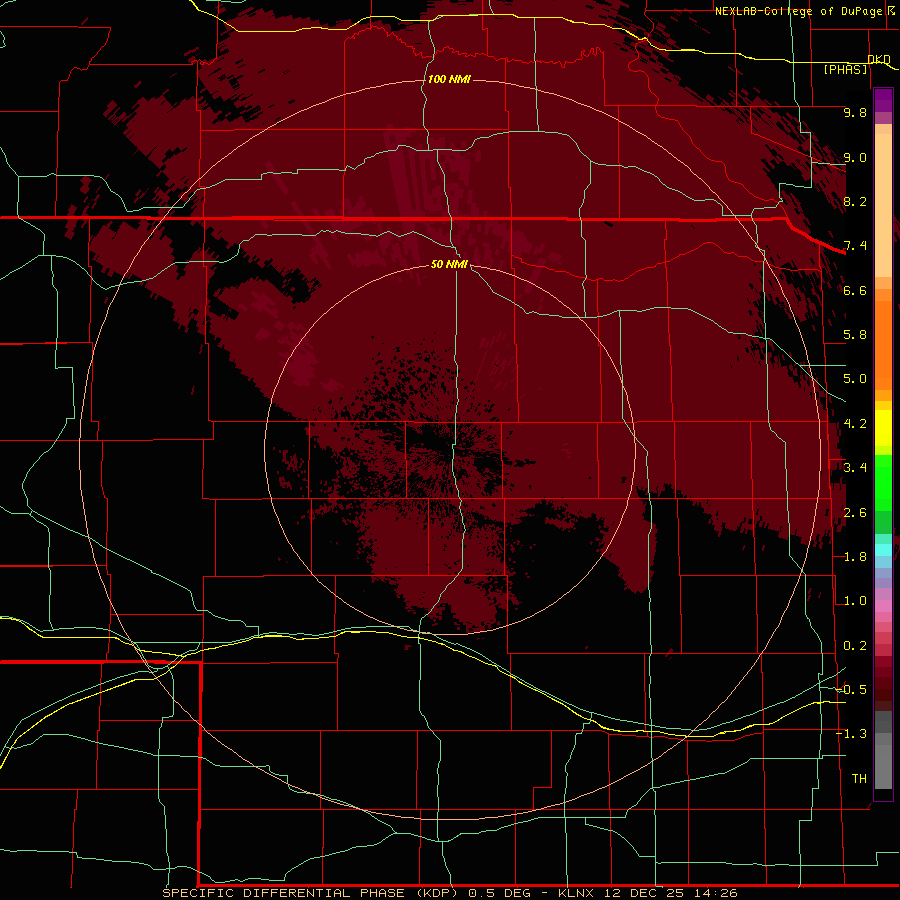Click the 0.2 value on the color scale
The image size is (900, 900).
(x=855, y=646)
